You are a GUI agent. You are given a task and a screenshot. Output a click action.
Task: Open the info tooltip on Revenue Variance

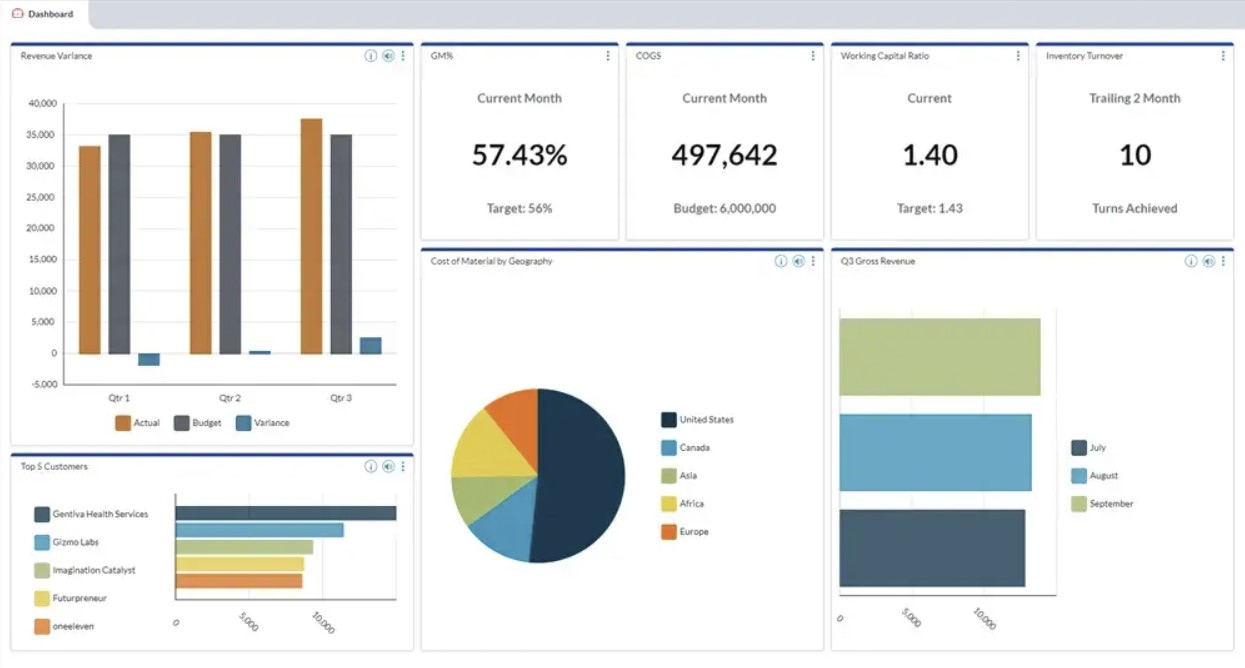click(x=369, y=56)
